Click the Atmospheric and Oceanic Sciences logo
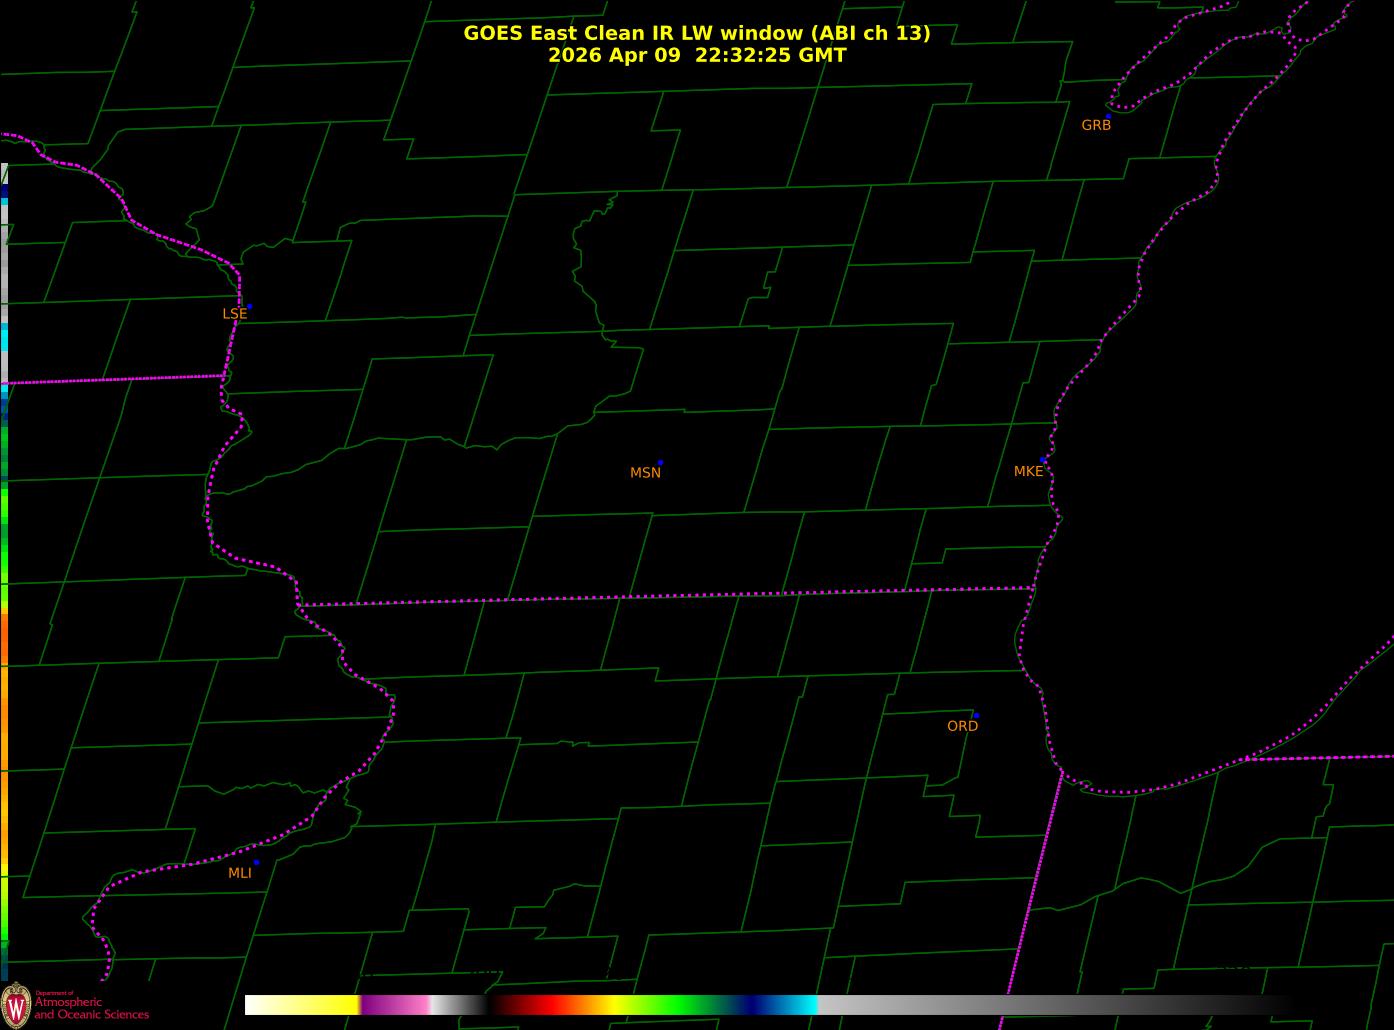The height and width of the screenshot is (1030, 1394). (75, 1004)
